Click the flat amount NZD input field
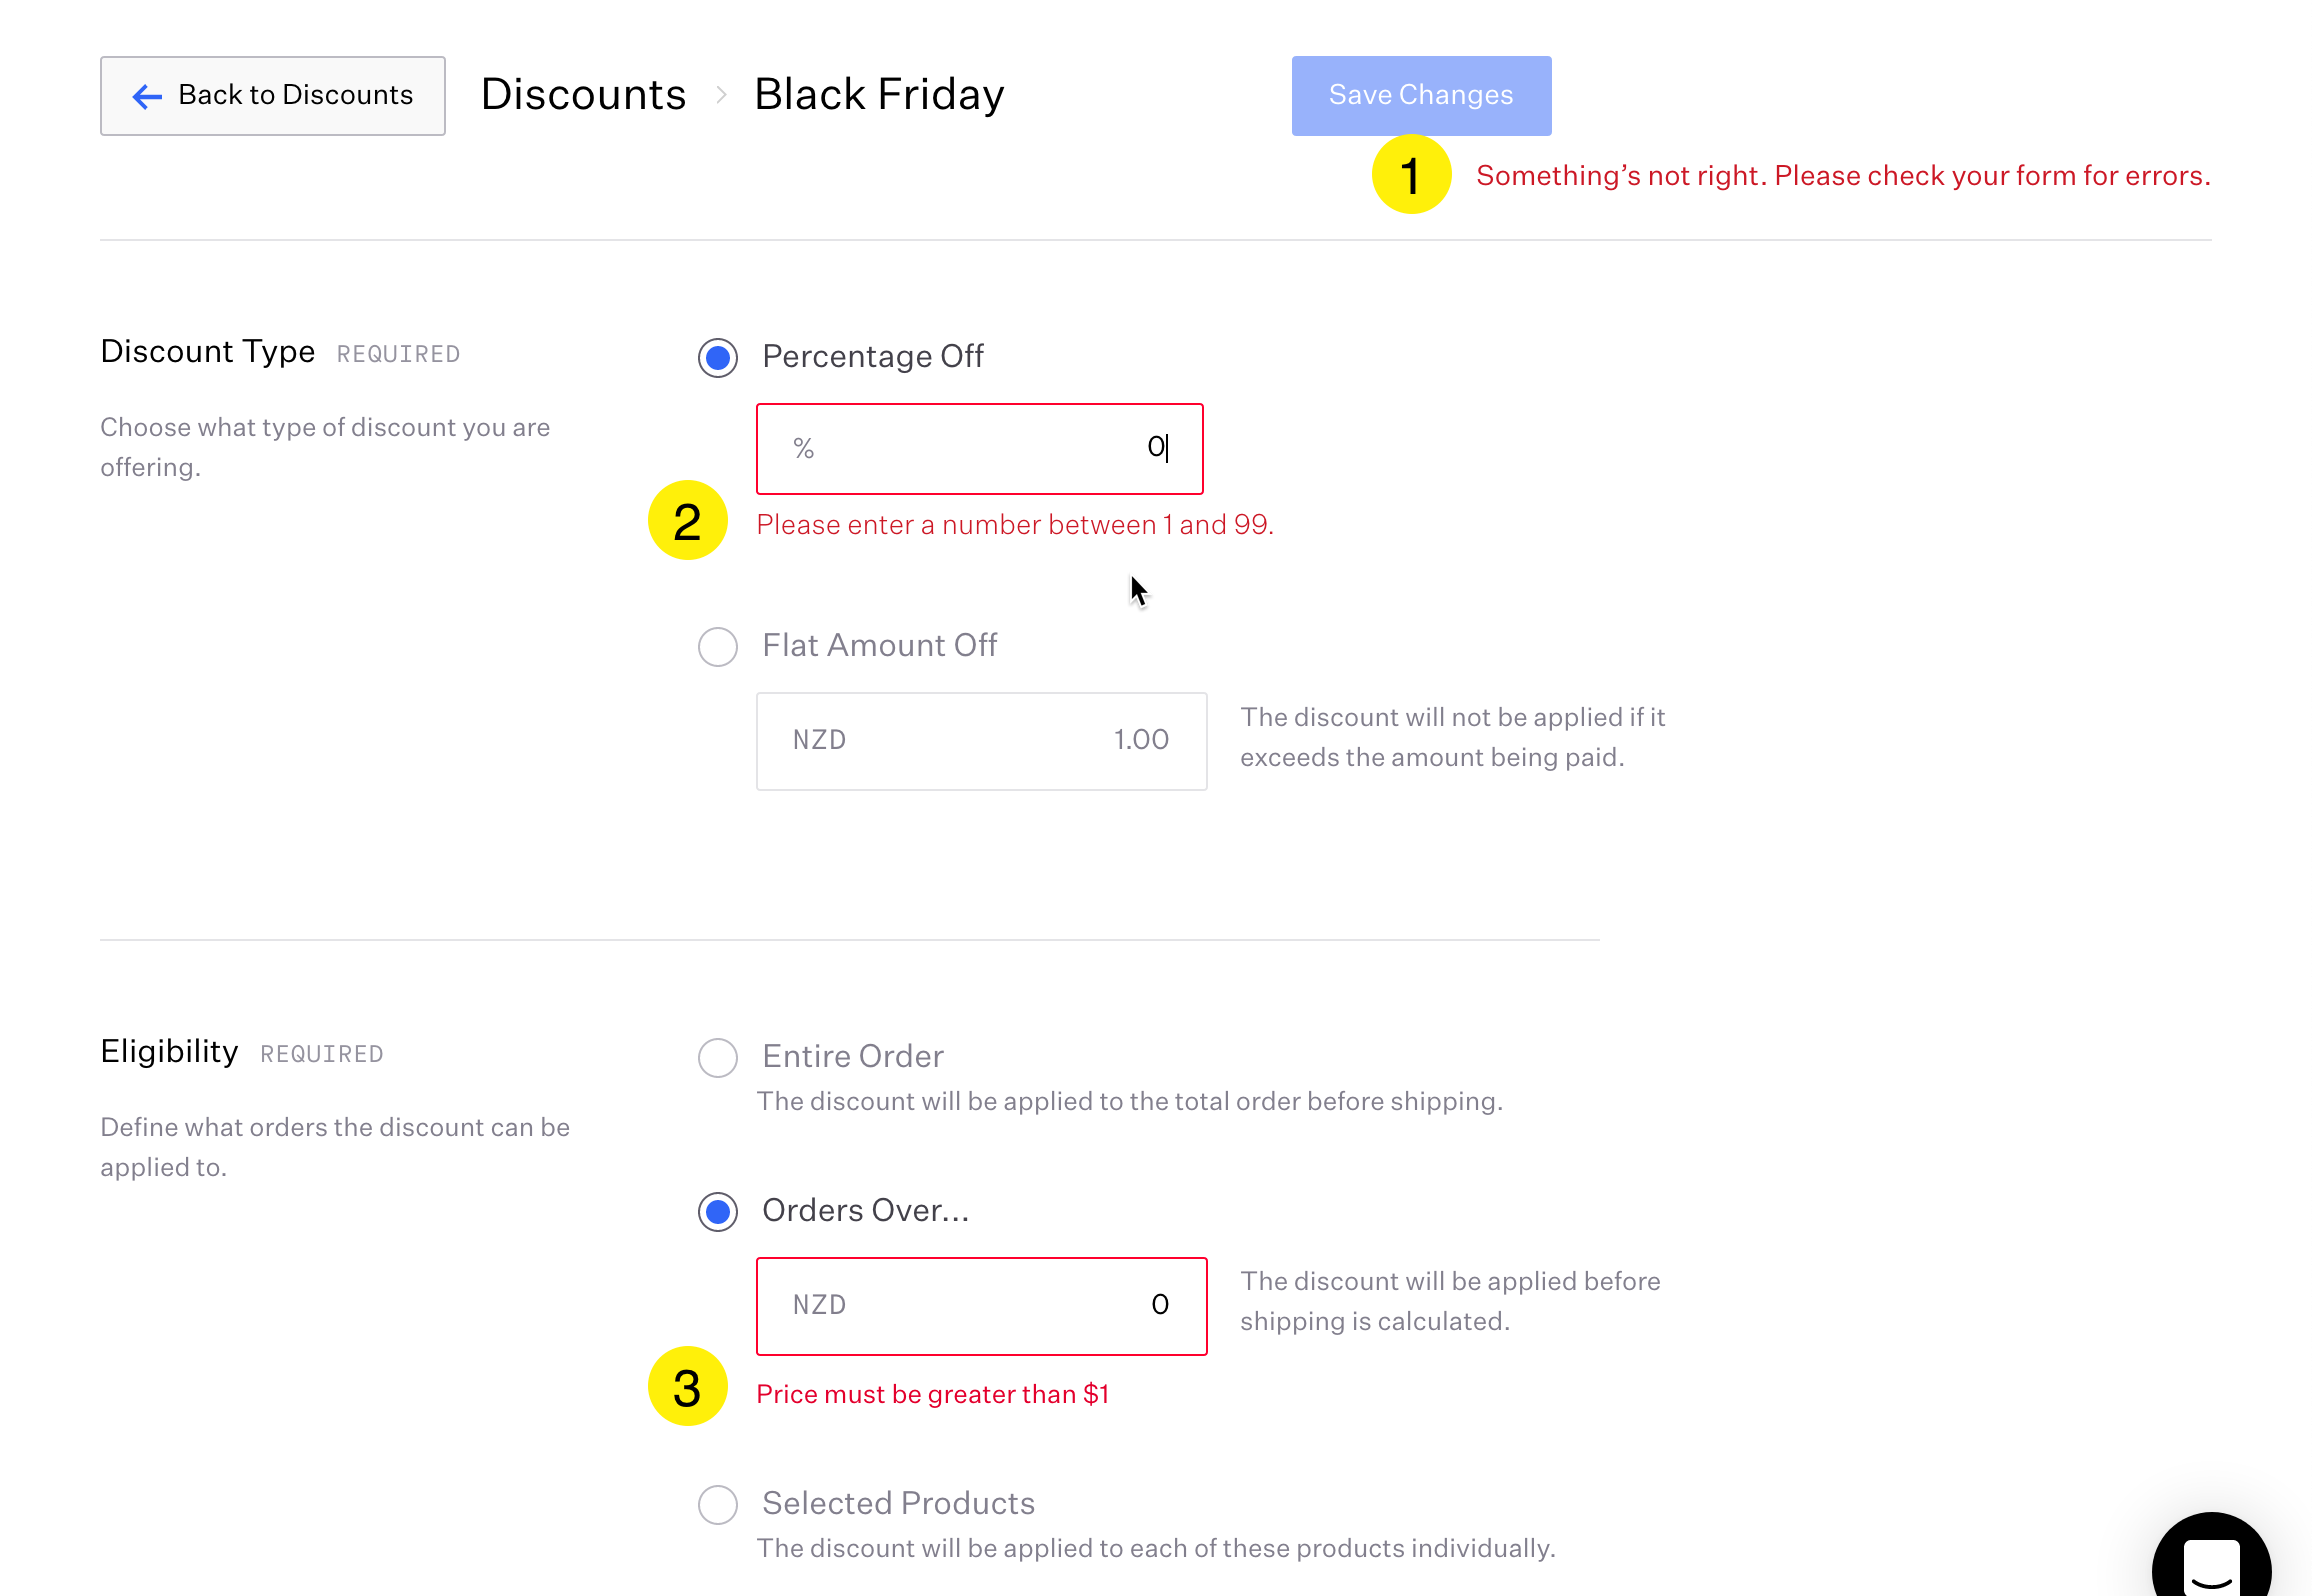 point(981,741)
